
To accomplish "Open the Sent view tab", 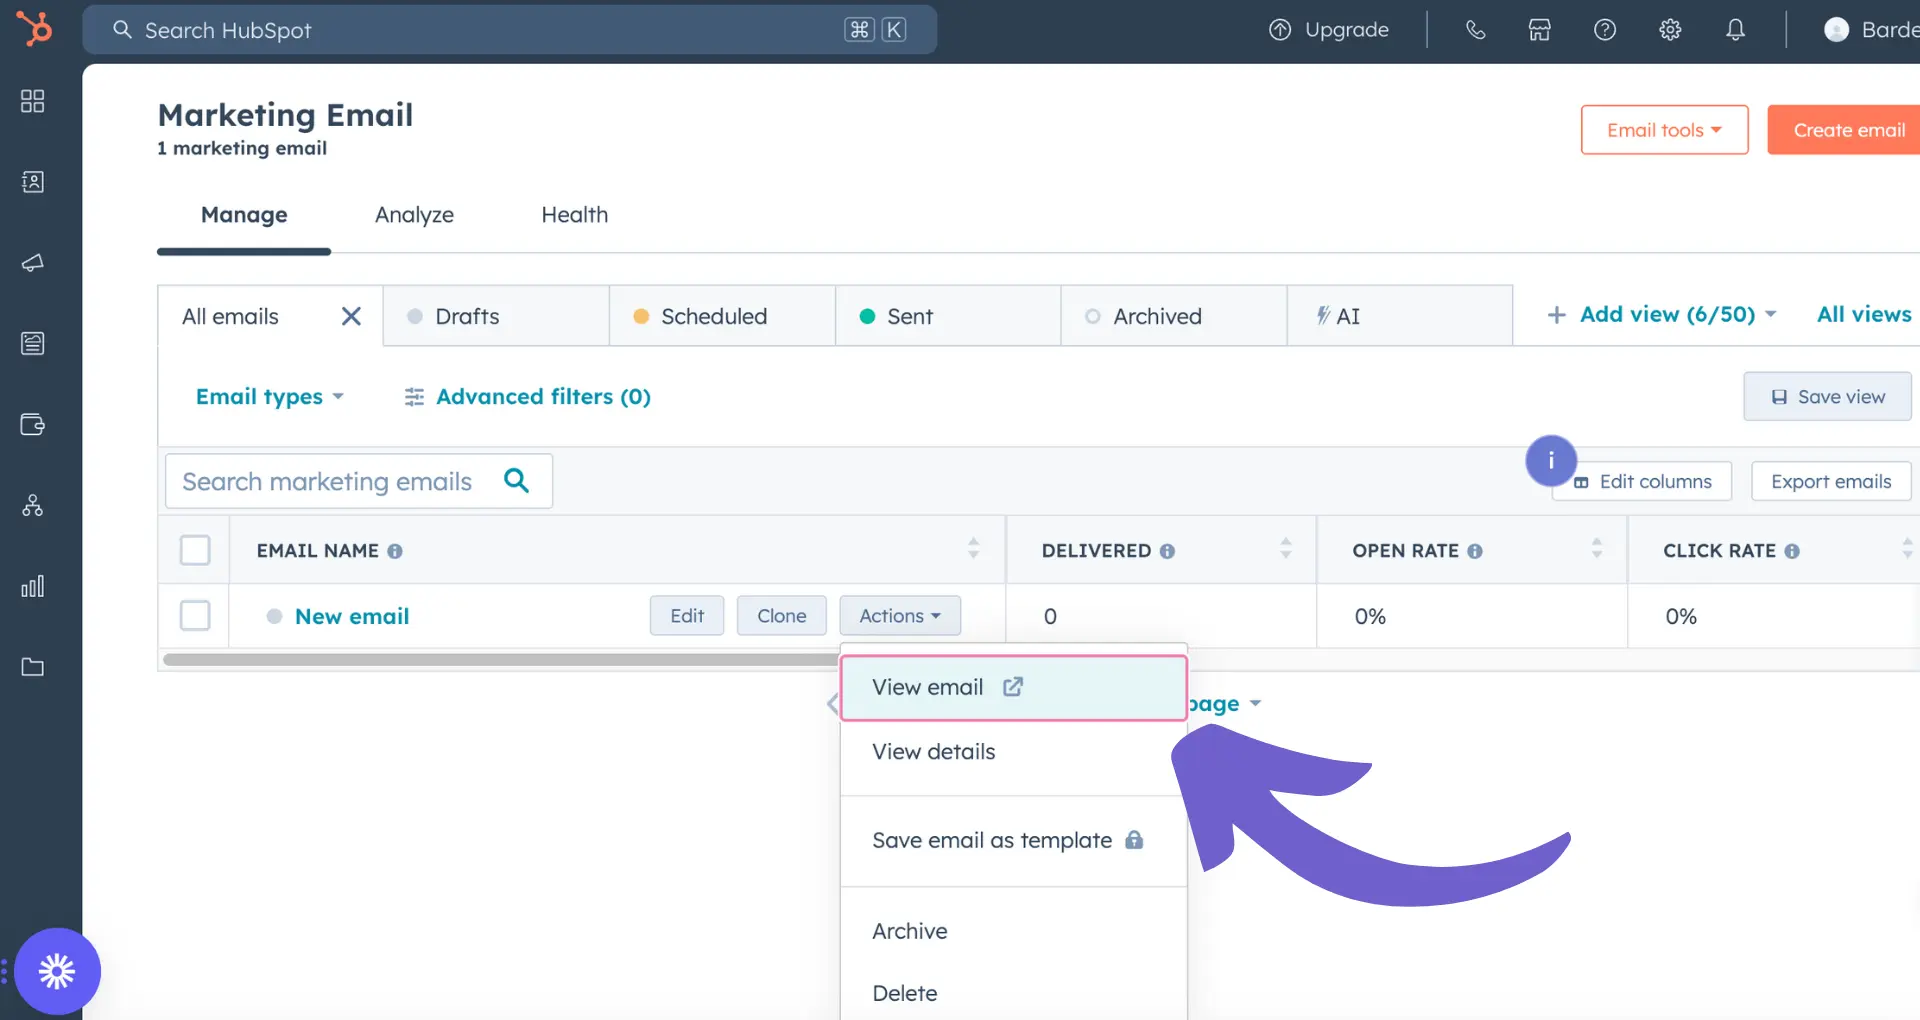I will [x=948, y=316].
